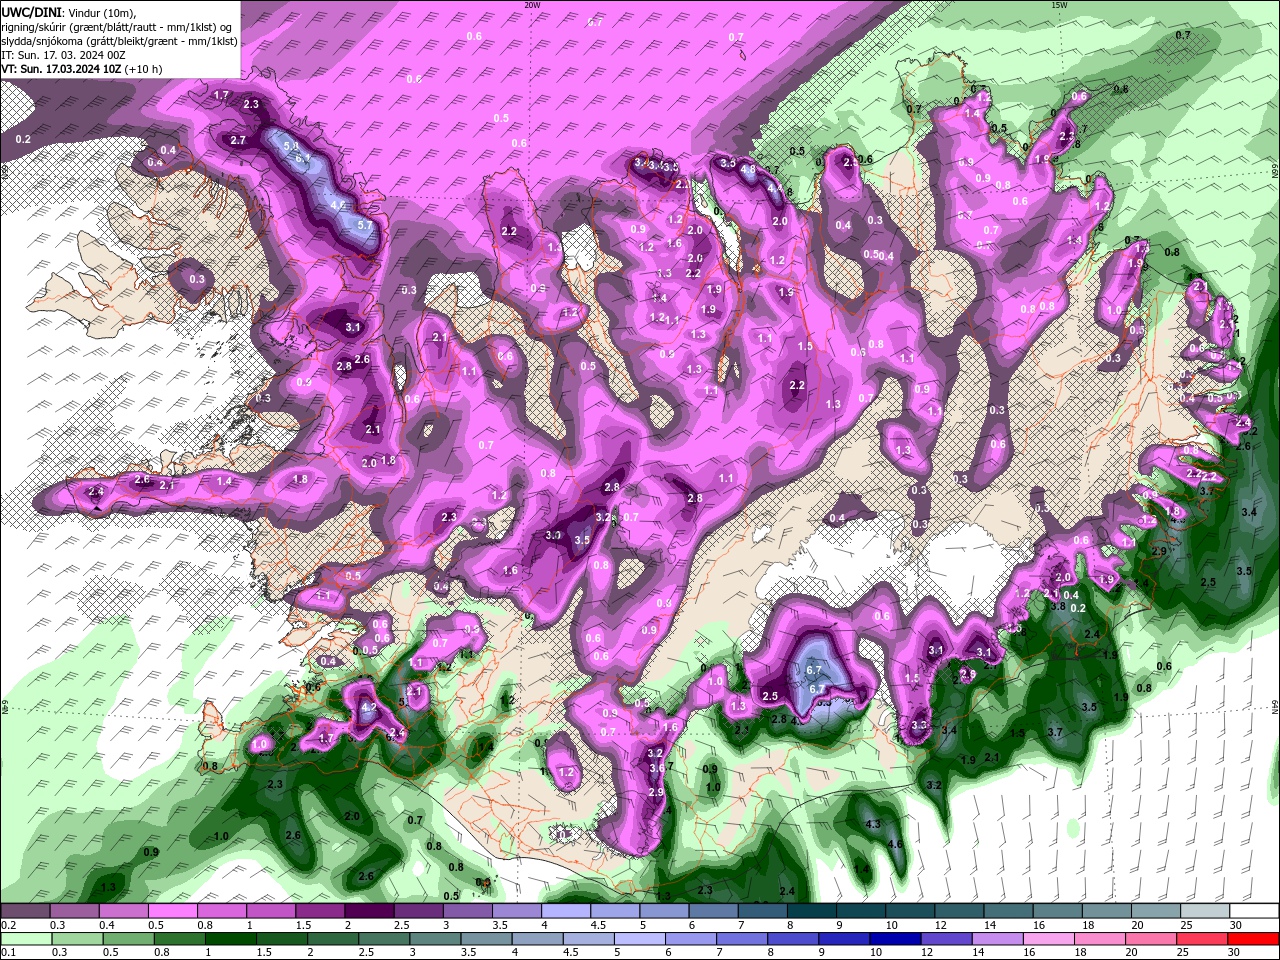Click the 4.6 rain value off the south coast
Screen dimensions: 1280x960
point(896,844)
